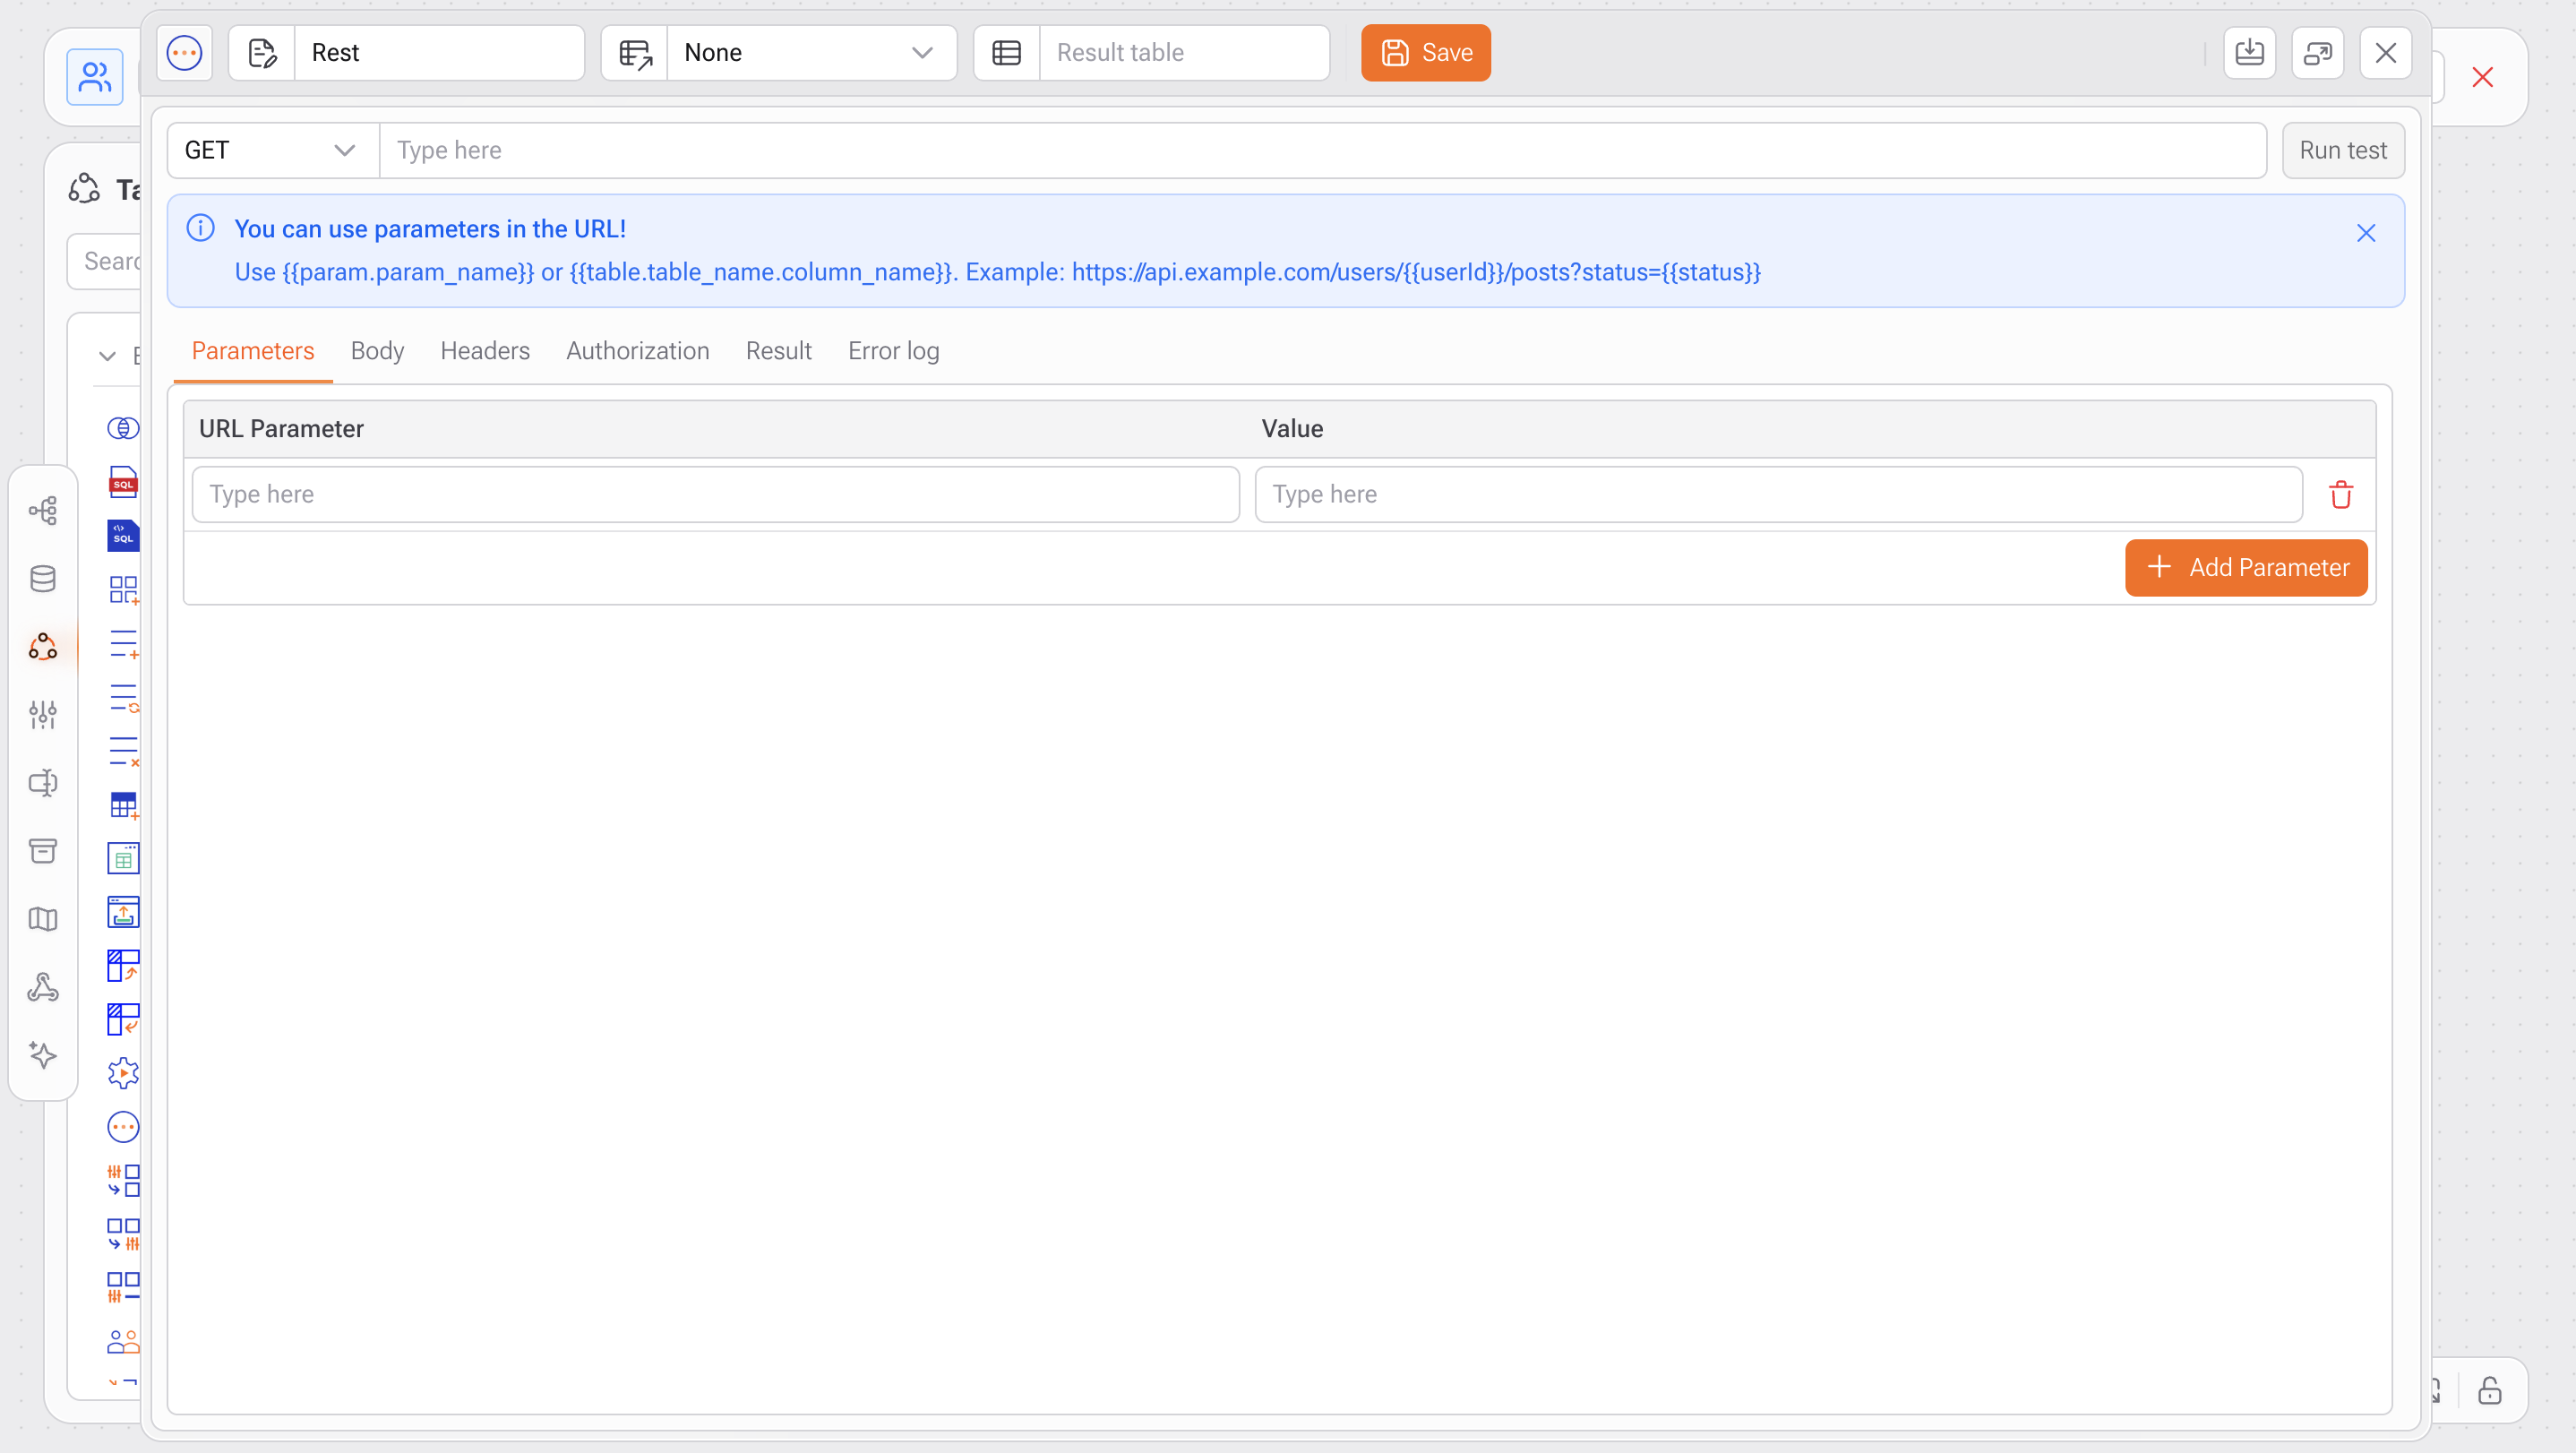Screen dimensions: 2576x1453
Task: Open the GET method dropdown
Action: tap(272, 151)
